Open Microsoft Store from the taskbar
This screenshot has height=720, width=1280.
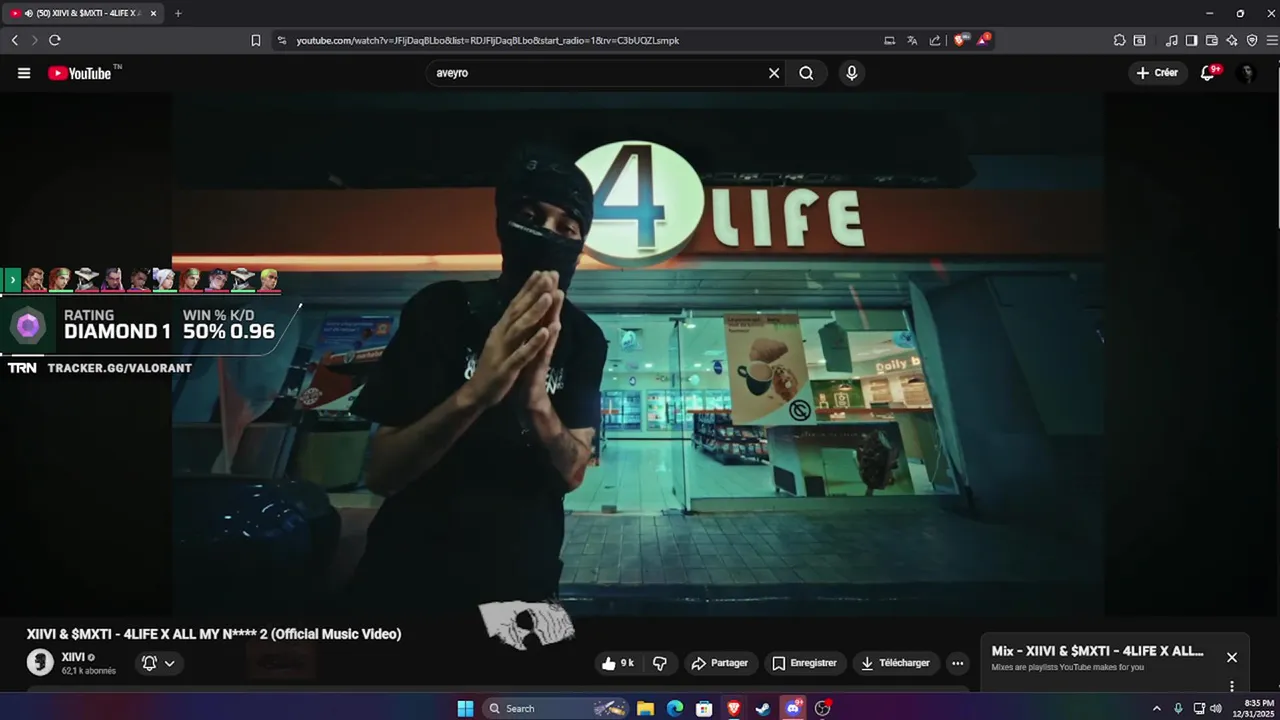pos(704,708)
